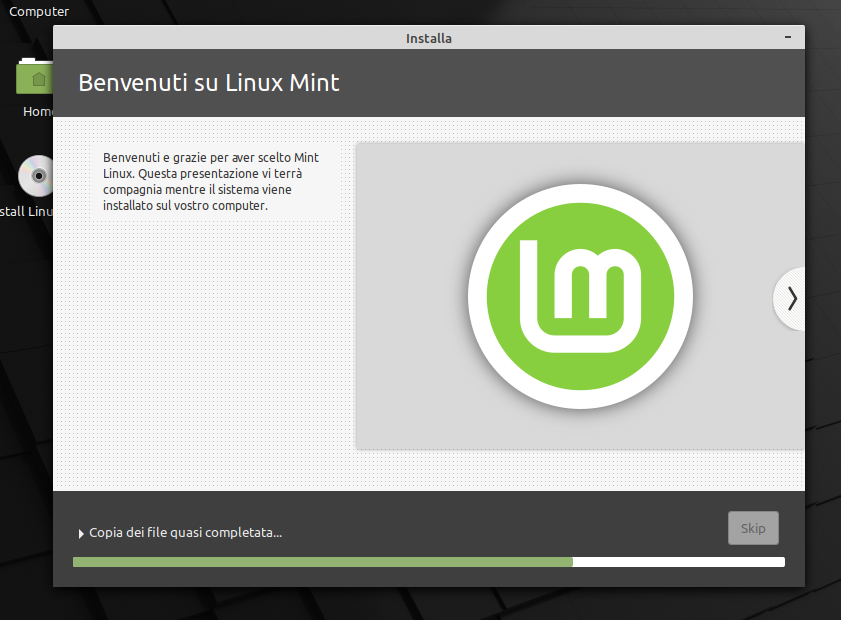This screenshot has width=841, height=620.
Task: Minimize the Installa window
Action: click(x=788, y=37)
